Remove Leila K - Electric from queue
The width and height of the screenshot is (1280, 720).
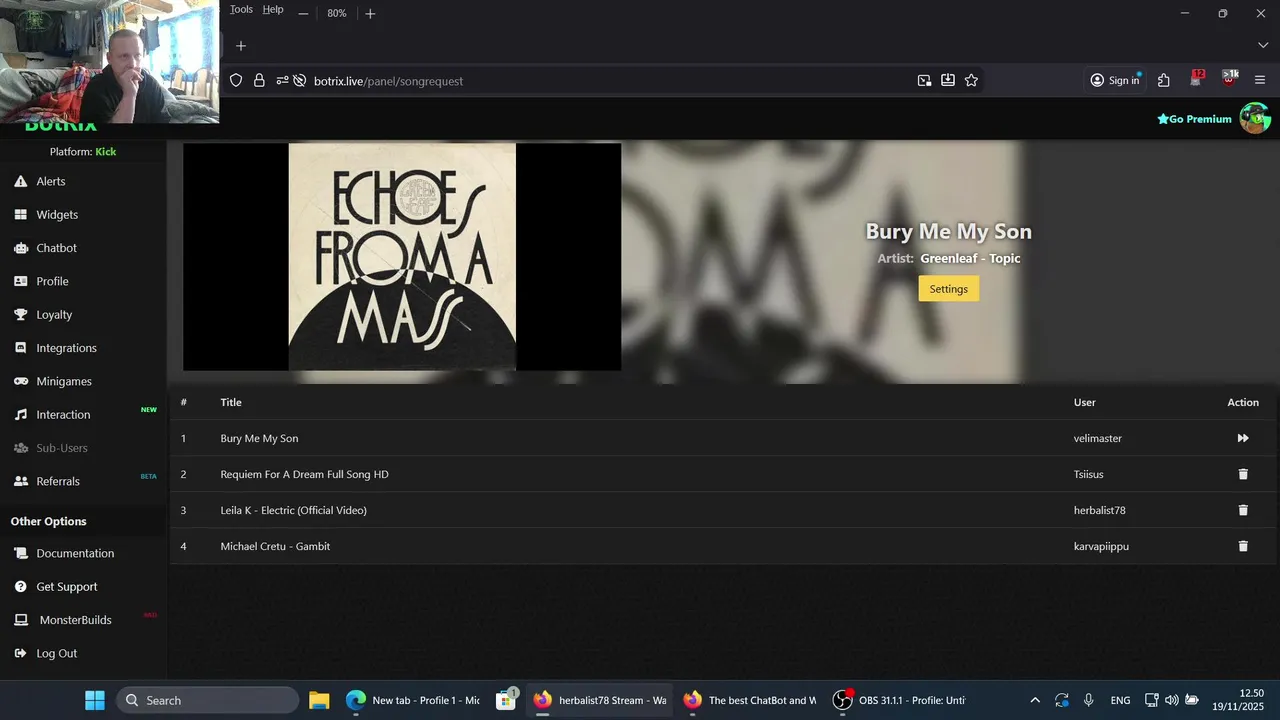(1243, 510)
